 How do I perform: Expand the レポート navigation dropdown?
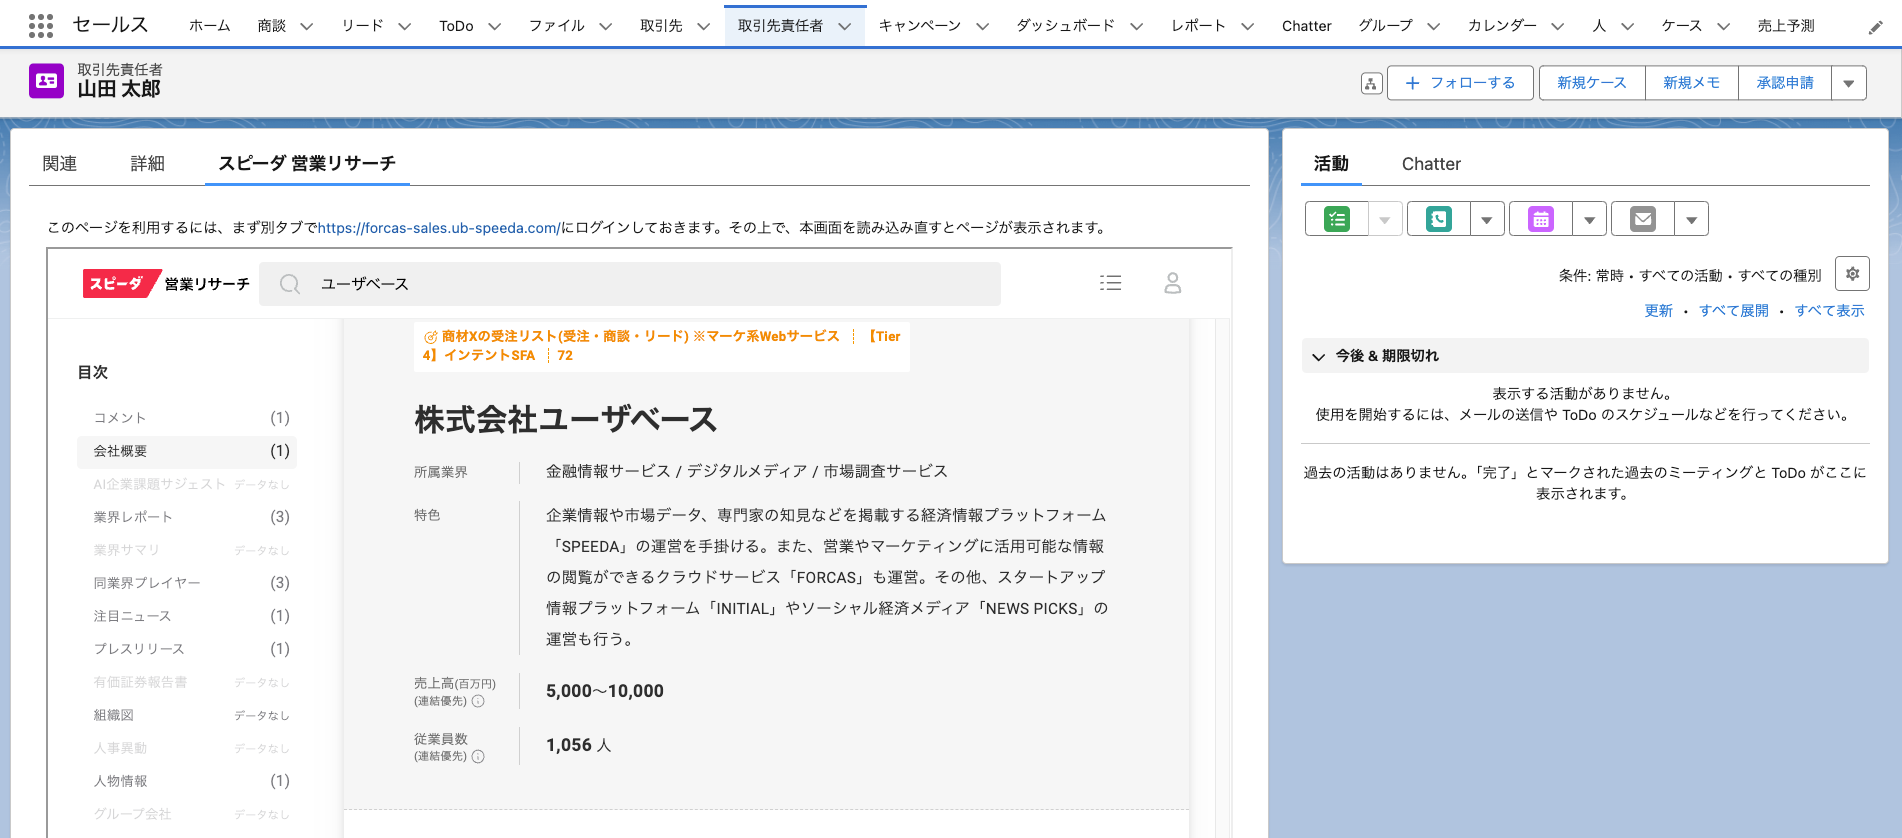[x=1248, y=26]
